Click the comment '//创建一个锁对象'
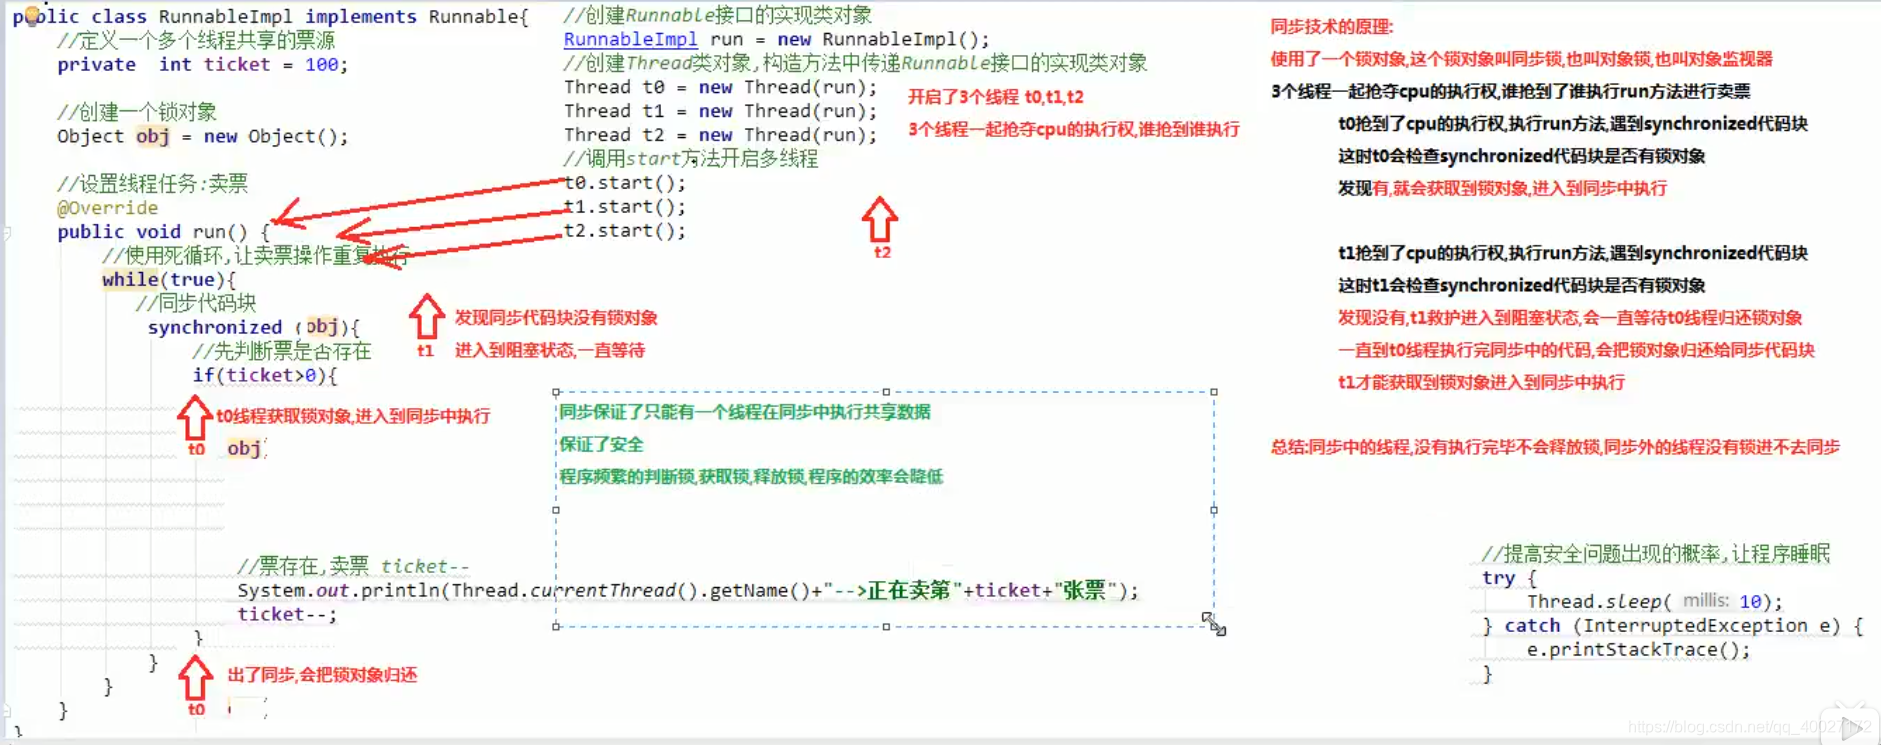1881x745 pixels. point(136,112)
